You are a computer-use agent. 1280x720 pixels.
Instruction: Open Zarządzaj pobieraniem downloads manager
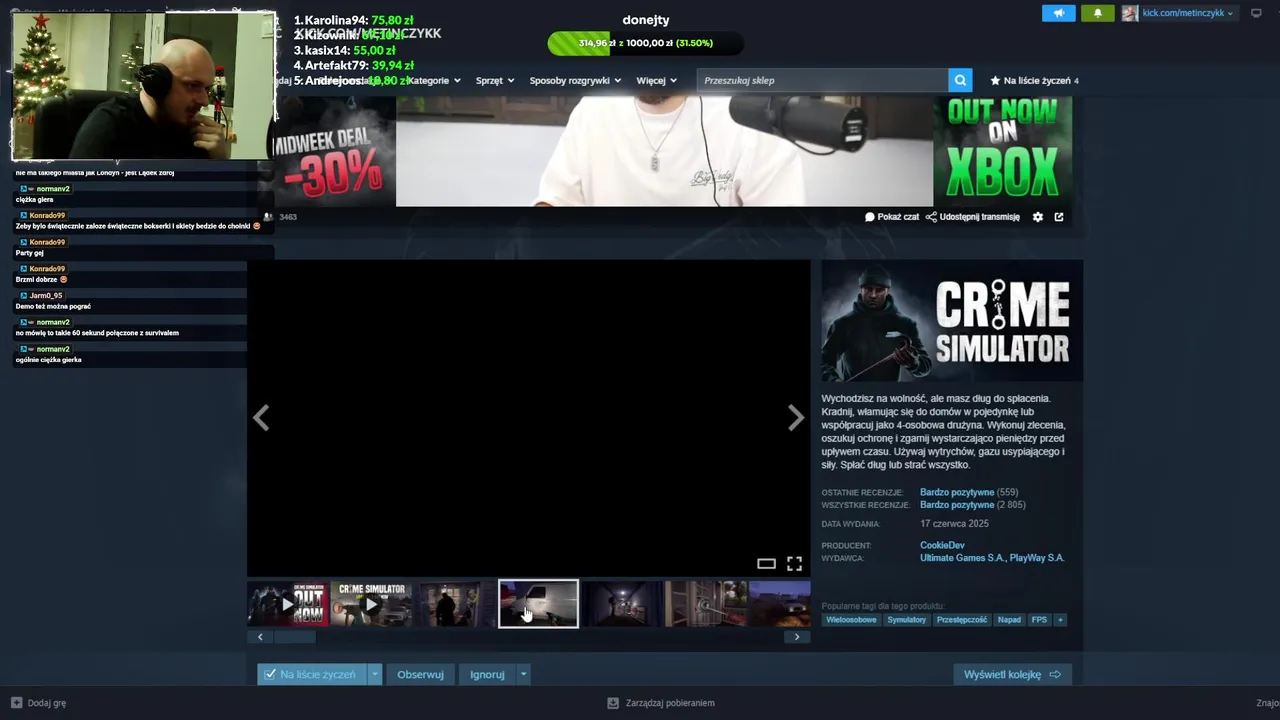click(661, 703)
